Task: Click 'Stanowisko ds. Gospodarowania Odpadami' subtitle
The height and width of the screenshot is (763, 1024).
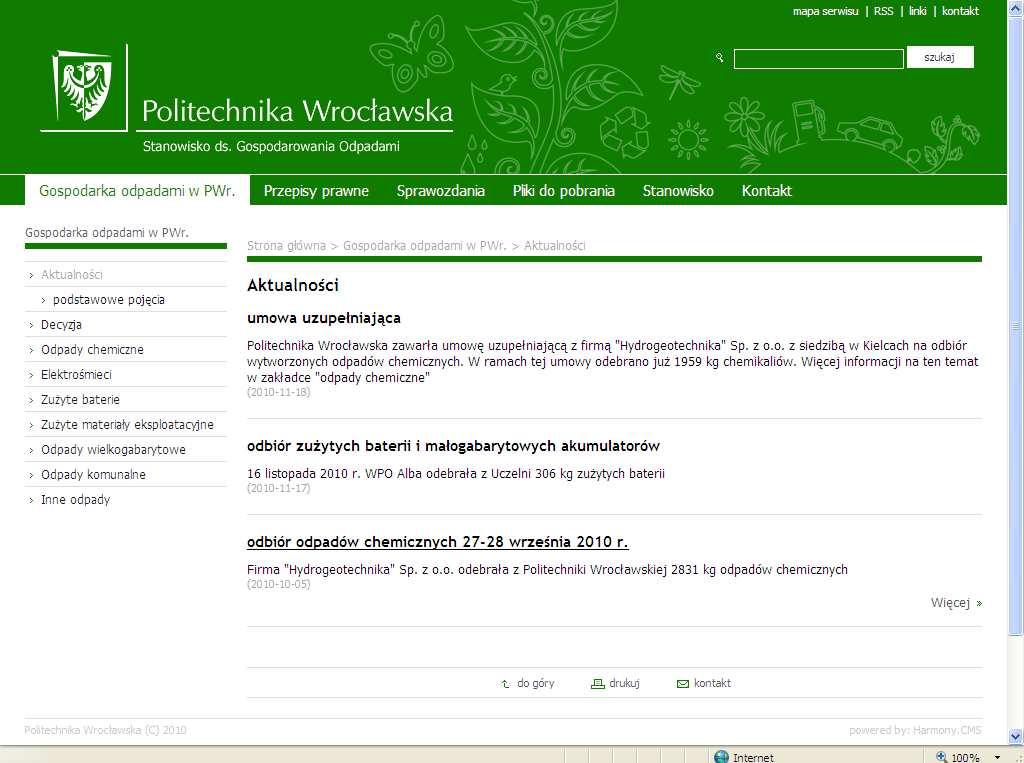Action: [271, 146]
